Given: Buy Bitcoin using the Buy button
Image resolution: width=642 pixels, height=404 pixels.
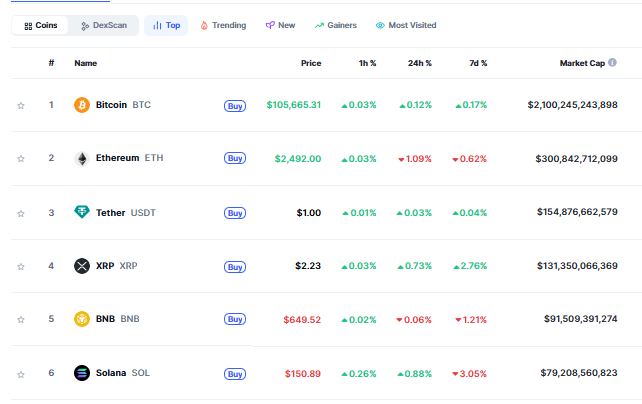Looking at the screenshot, I should tap(235, 106).
